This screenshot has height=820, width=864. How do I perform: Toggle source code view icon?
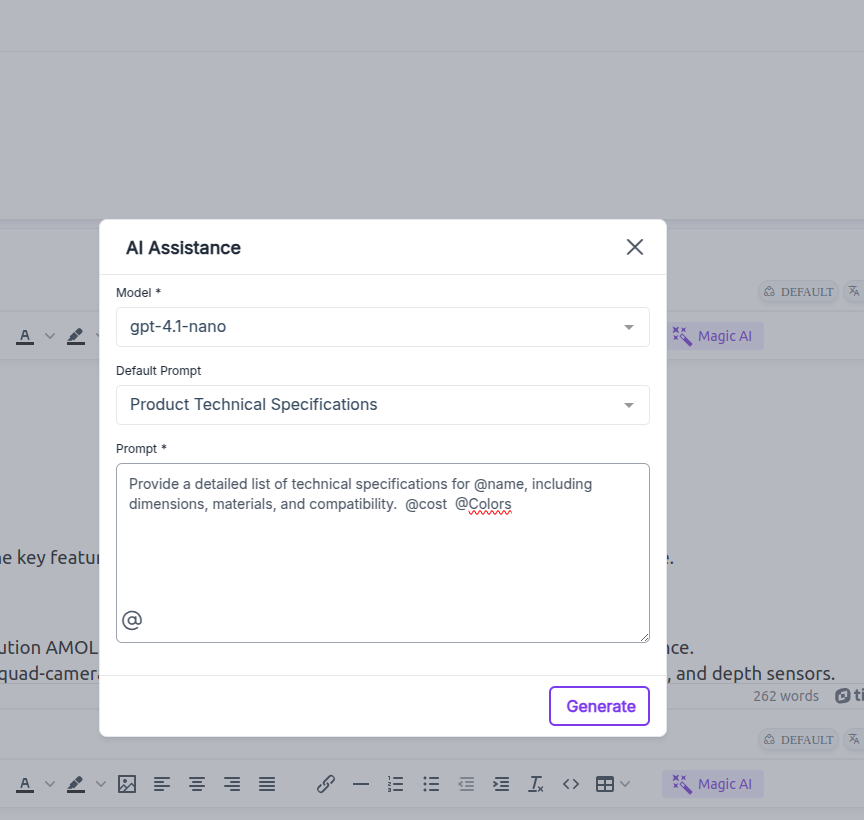click(571, 784)
